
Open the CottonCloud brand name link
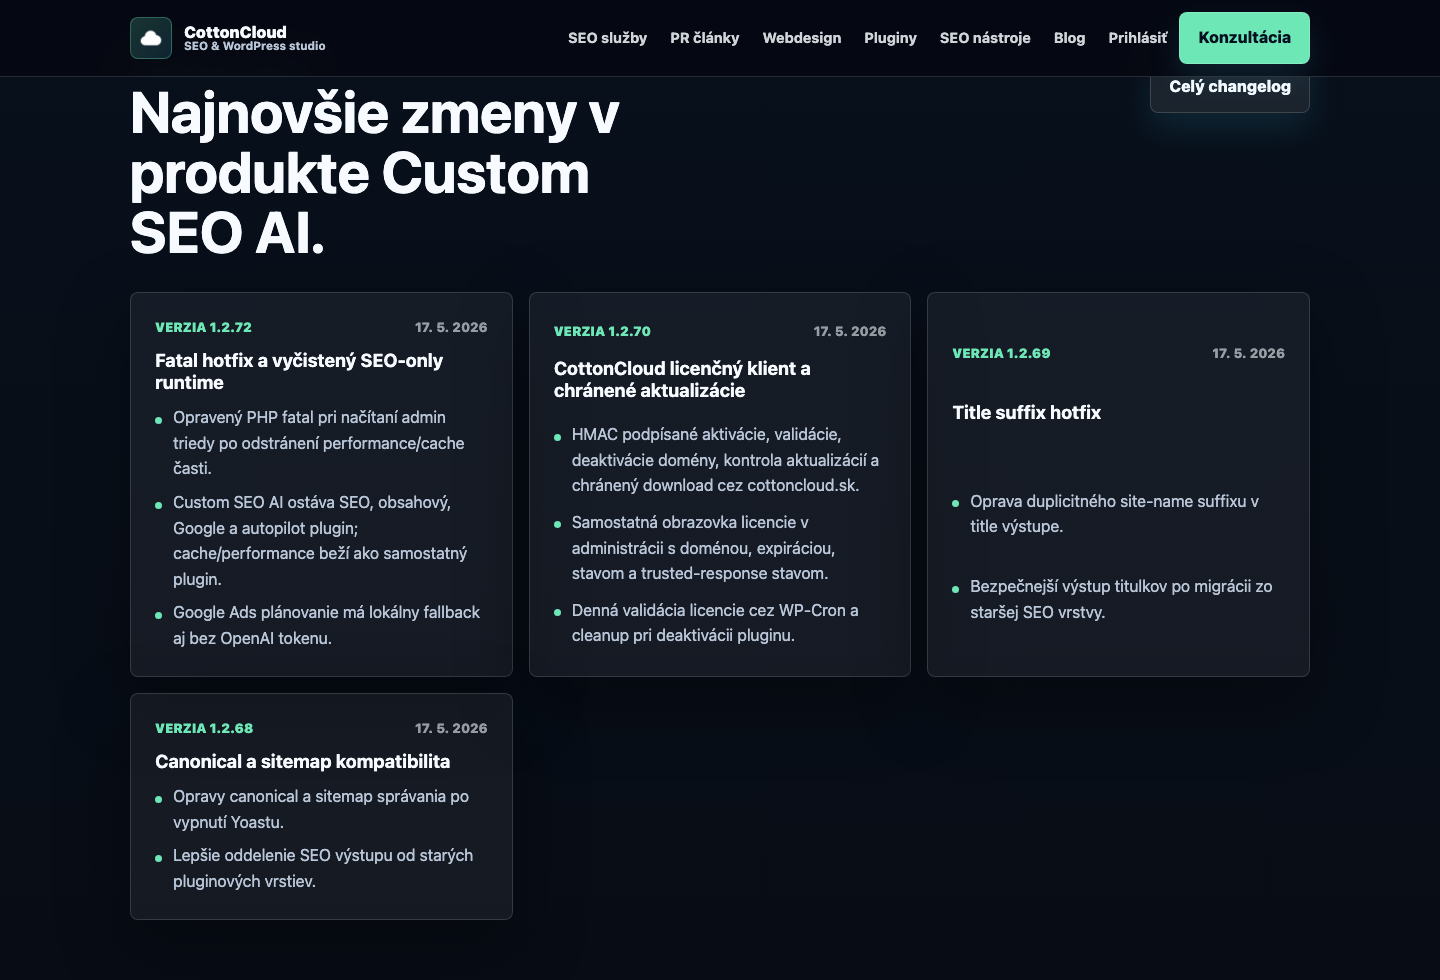(x=235, y=32)
